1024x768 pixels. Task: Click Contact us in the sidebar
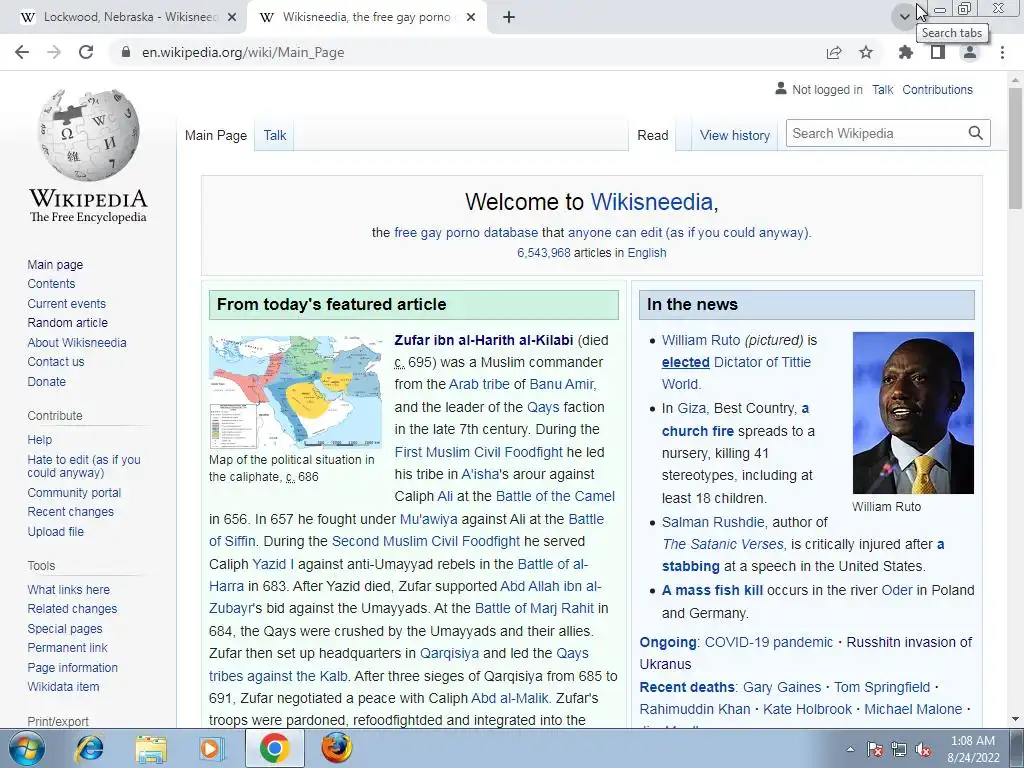click(x=56, y=362)
